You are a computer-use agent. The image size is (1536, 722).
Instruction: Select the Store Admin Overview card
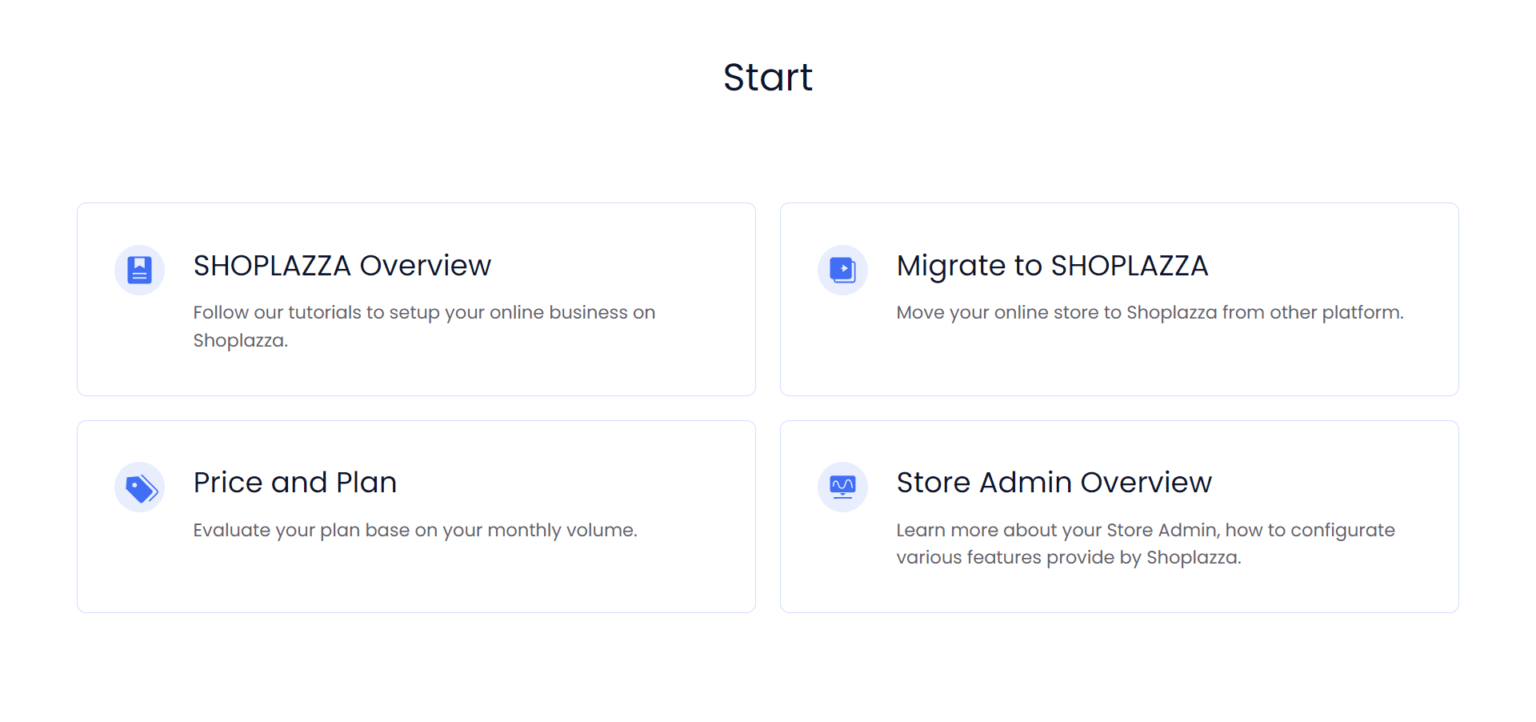point(1119,516)
